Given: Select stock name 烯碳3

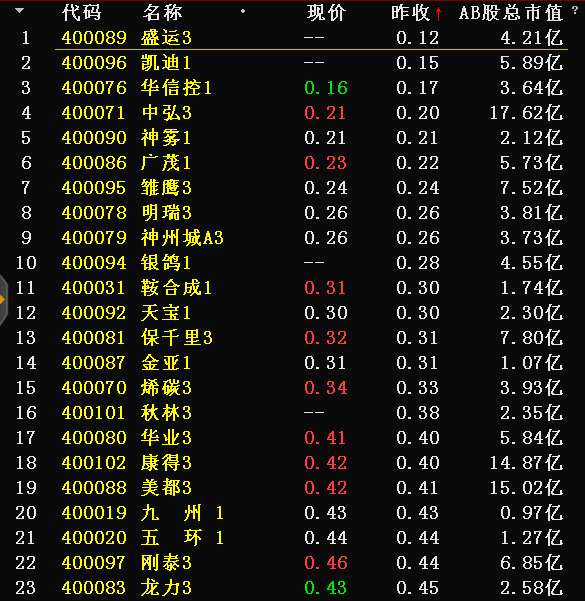Looking at the screenshot, I should coord(166,388).
